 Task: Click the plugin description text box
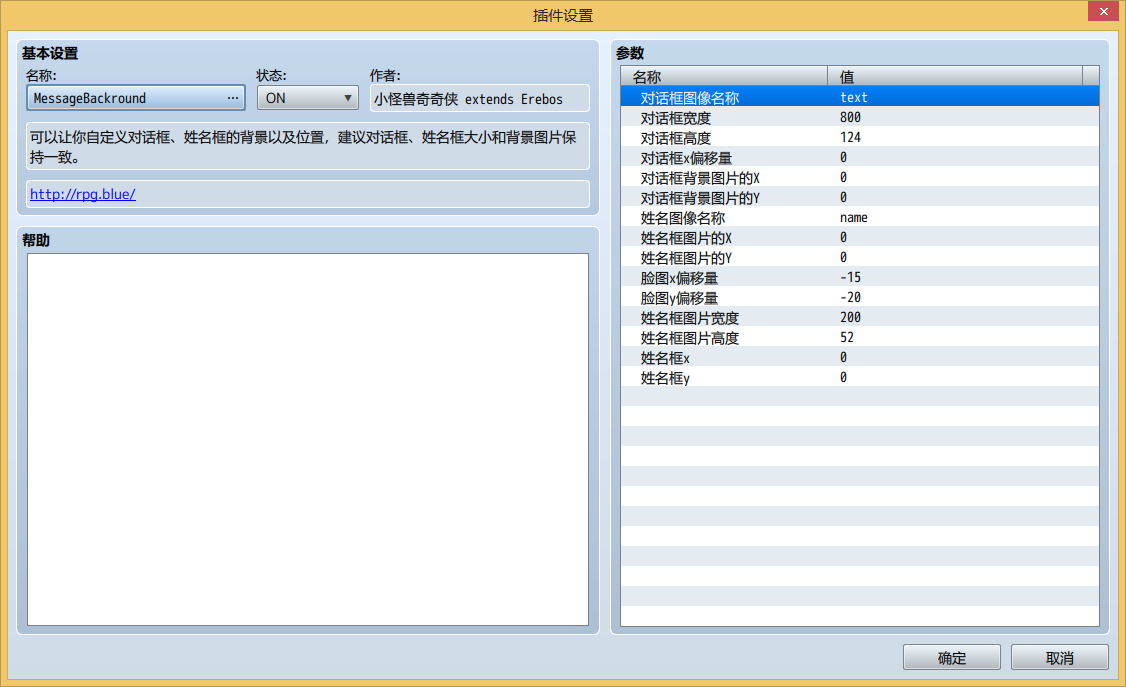(307, 146)
